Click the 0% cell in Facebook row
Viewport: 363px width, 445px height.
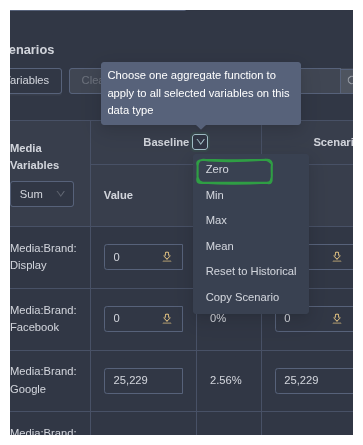coord(218,318)
